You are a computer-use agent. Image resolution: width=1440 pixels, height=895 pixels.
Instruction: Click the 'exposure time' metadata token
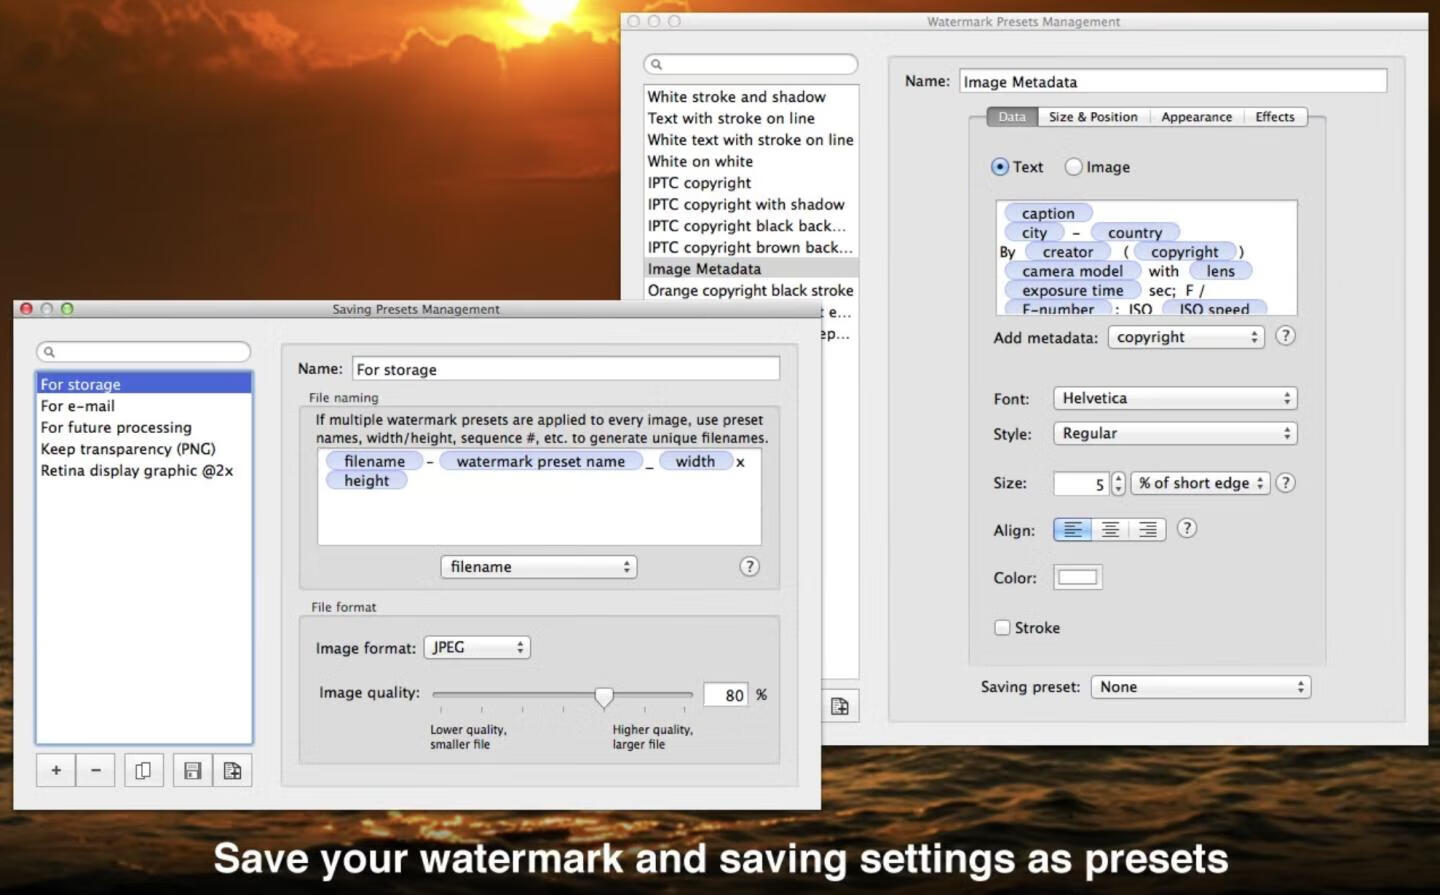point(1073,290)
